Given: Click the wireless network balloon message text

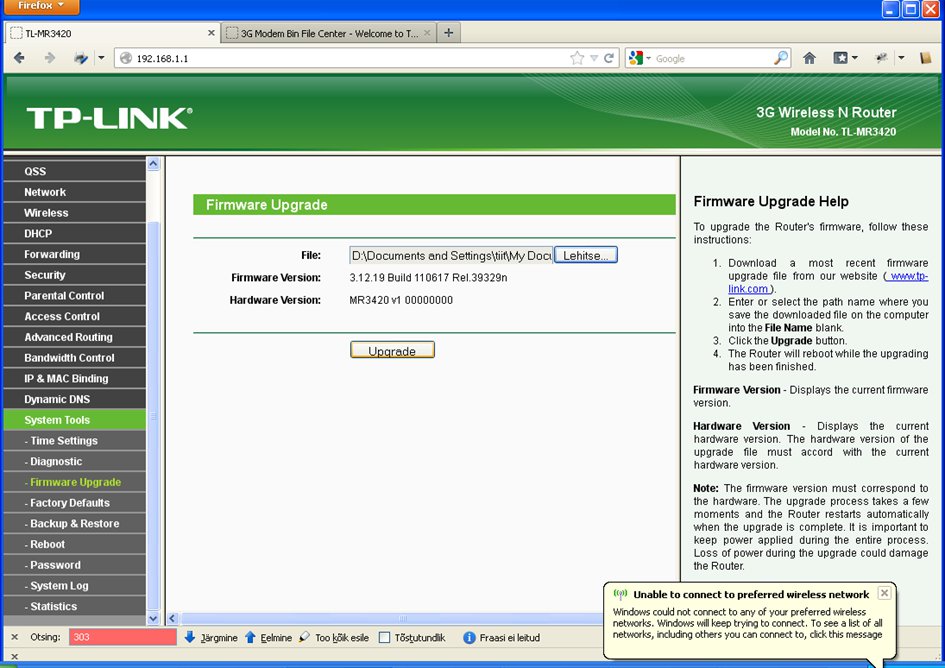Looking at the screenshot, I should pos(747,623).
